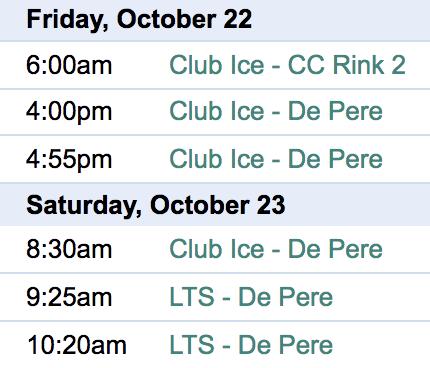Open Saturday's 8:30am Club Ice - De Pere event
430x368 pixels.
click(276, 249)
